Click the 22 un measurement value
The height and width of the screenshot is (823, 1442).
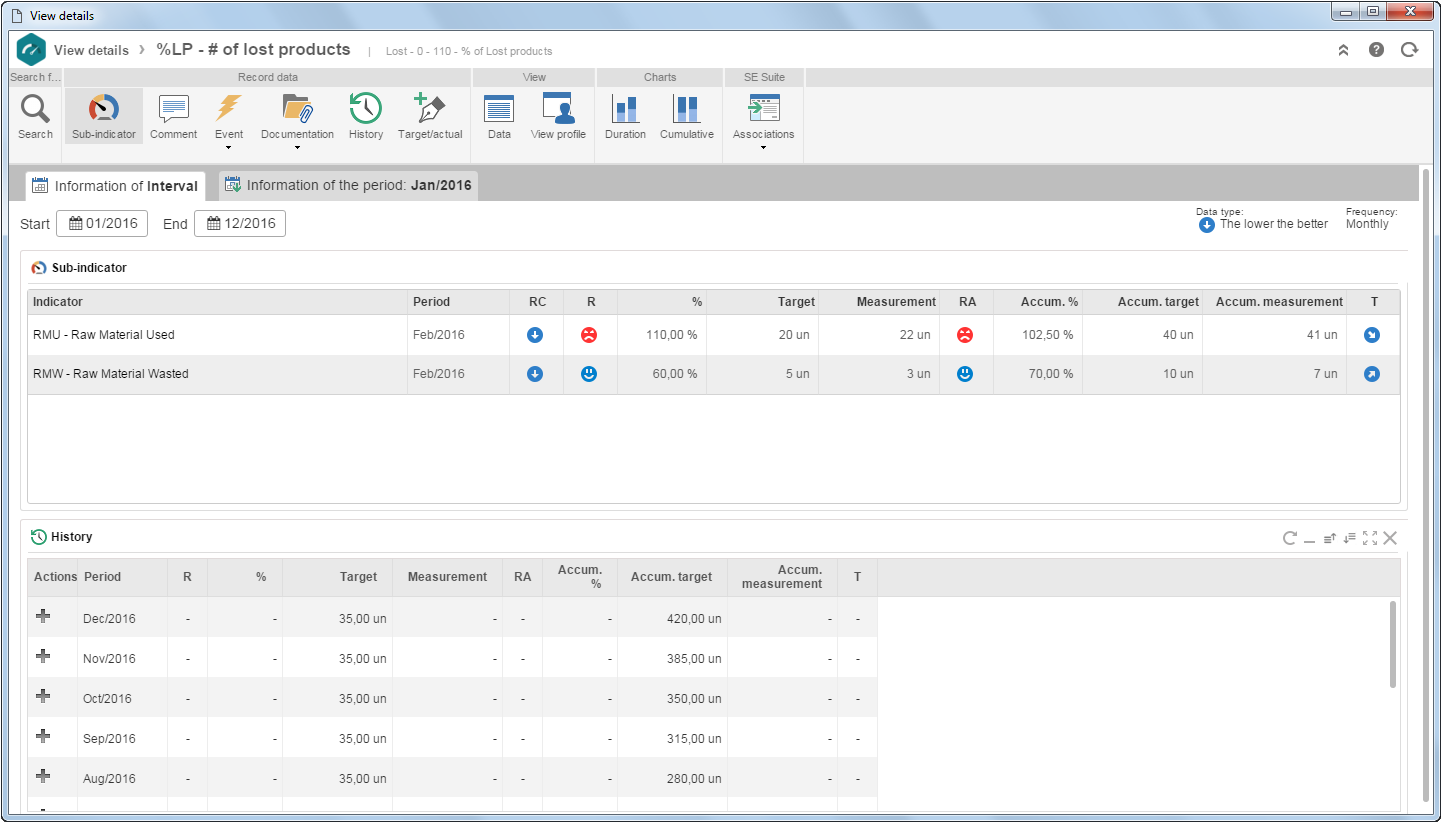(915, 335)
